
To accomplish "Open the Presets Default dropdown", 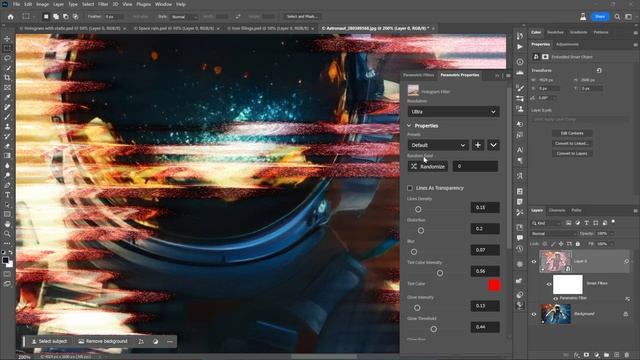I will click(x=438, y=145).
